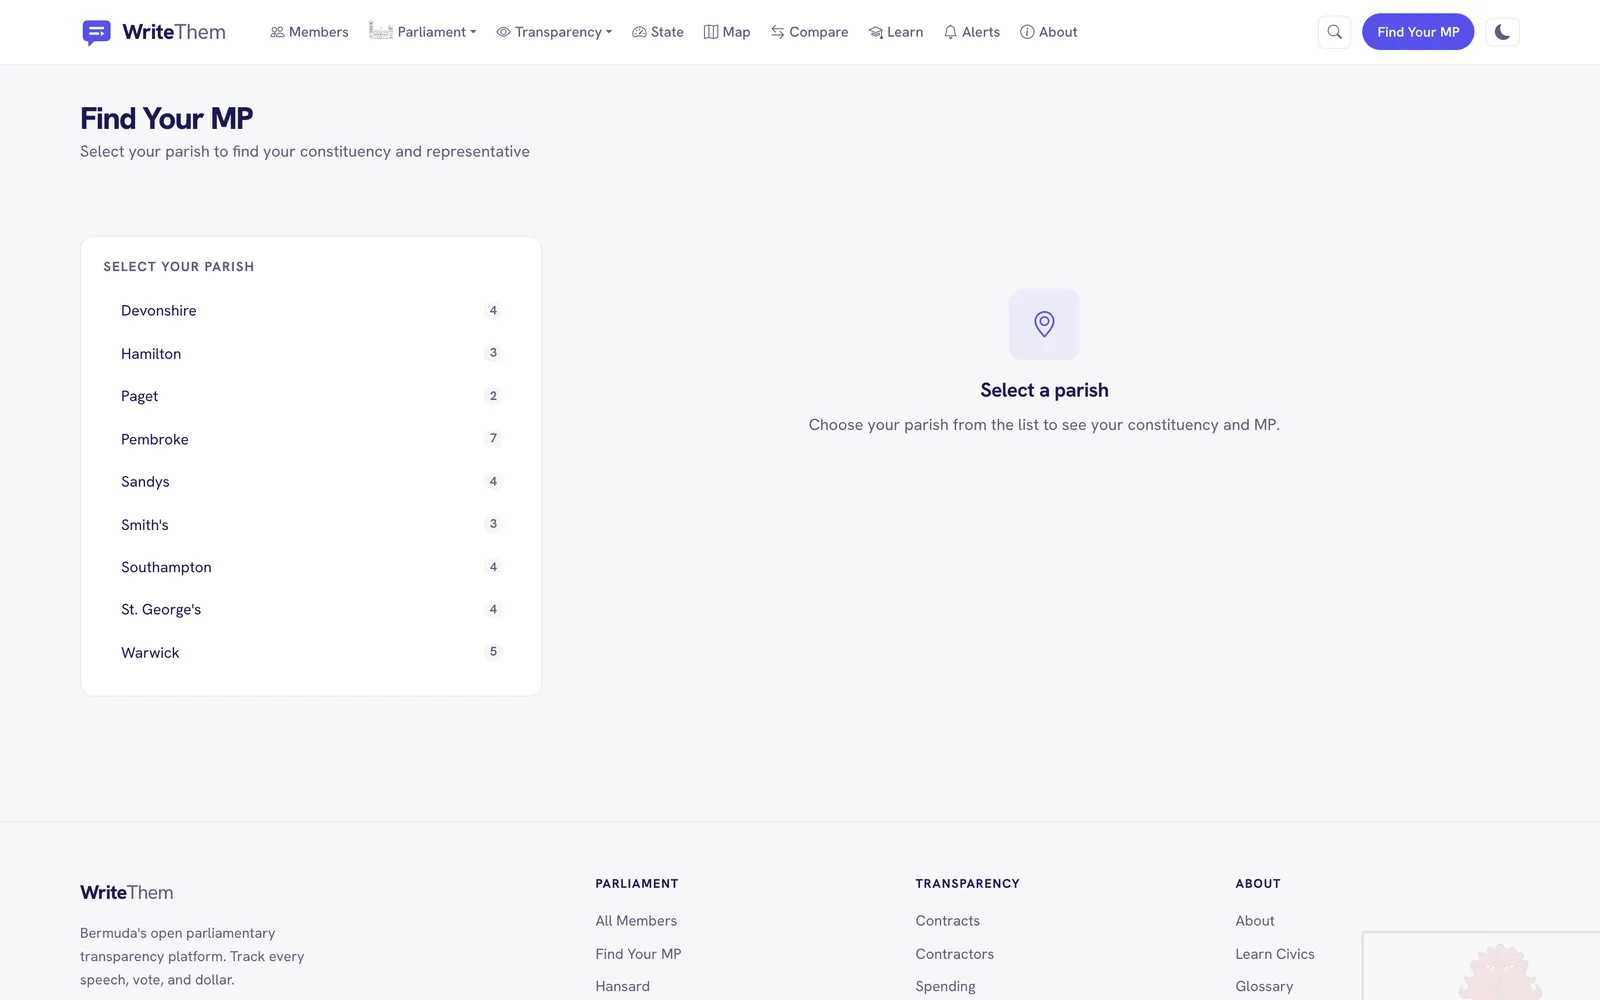
Task: Expand the Parliament dropdown menu
Action: (423, 32)
